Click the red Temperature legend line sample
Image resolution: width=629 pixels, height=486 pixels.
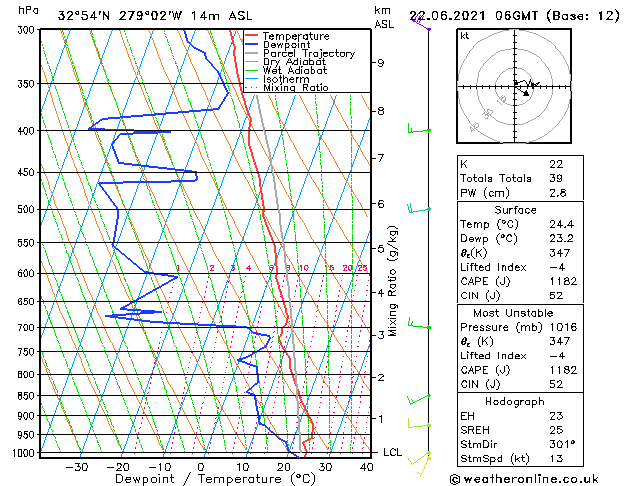(x=252, y=36)
